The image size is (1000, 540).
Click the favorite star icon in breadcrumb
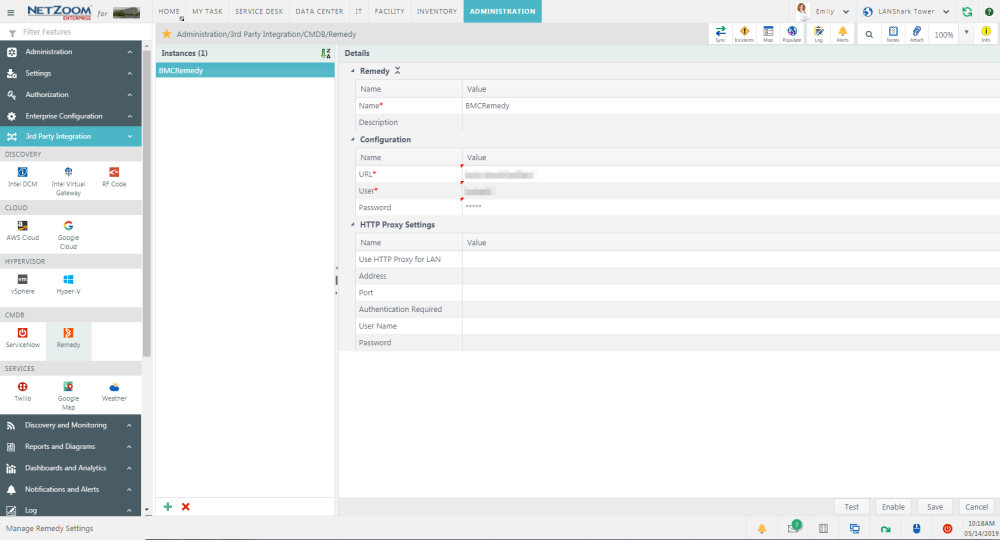click(166, 34)
